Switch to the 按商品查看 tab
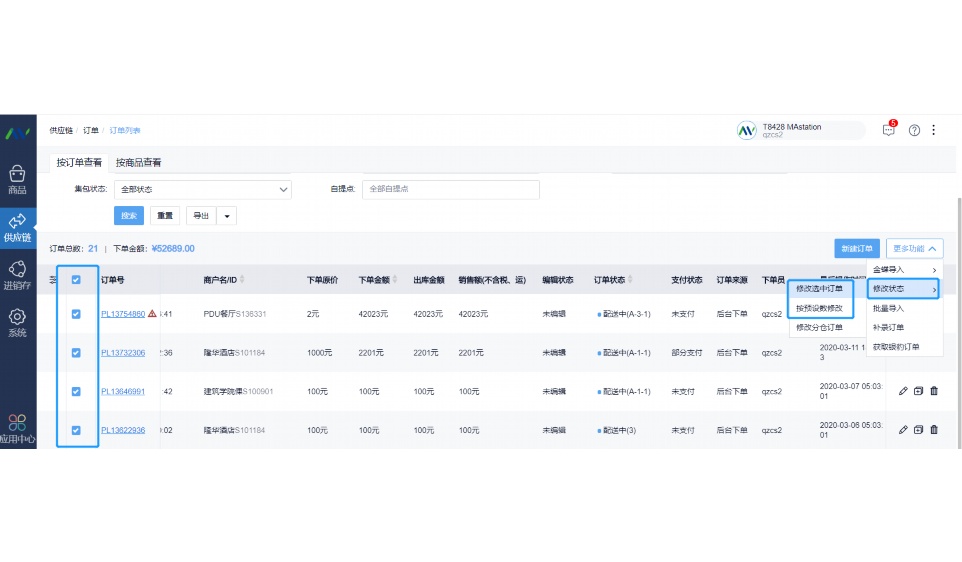 138,162
